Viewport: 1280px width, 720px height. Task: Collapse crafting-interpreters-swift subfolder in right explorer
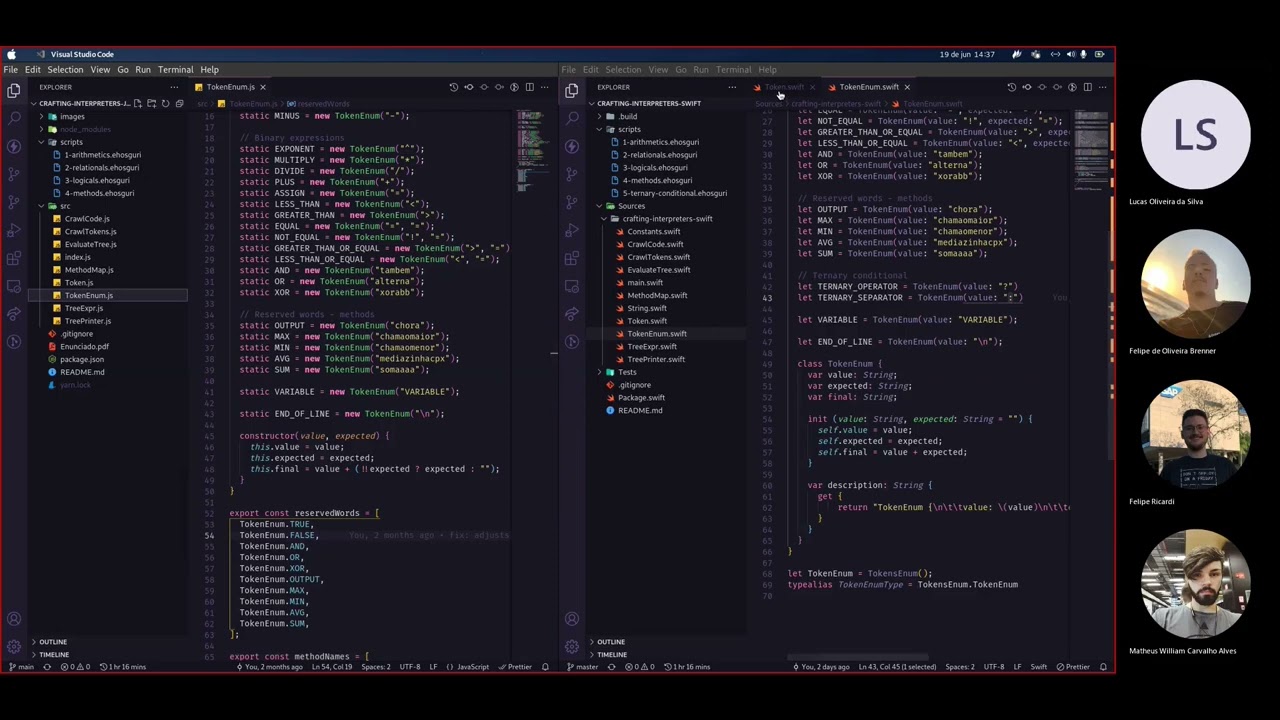point(667,219)
